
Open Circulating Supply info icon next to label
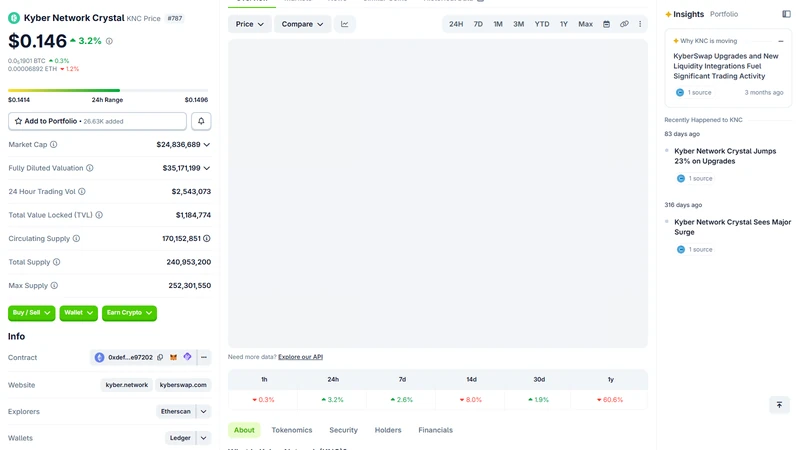[76, 239]
